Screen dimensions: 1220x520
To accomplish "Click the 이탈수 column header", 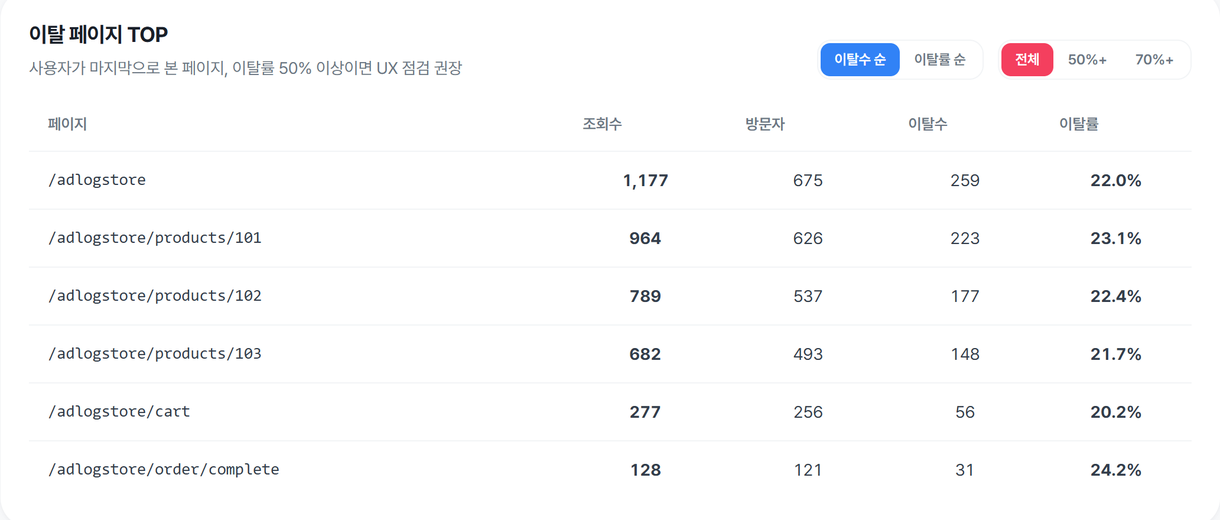I will coord(927,125).
